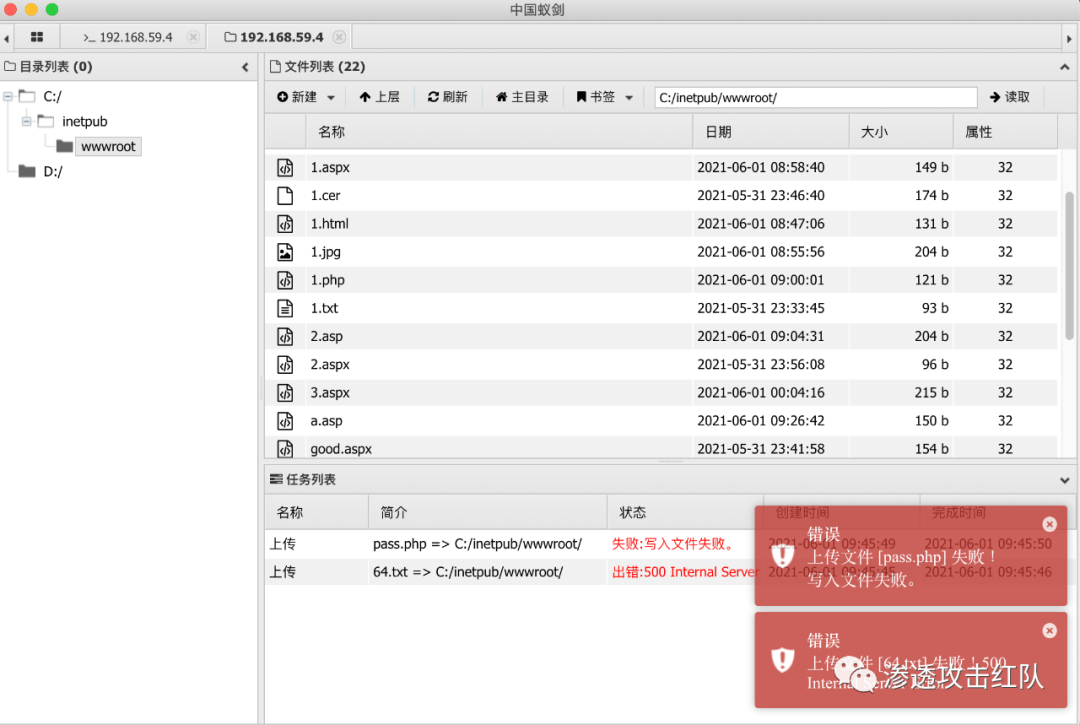Sort files by Size (大小) column

(x=901, y=132)
